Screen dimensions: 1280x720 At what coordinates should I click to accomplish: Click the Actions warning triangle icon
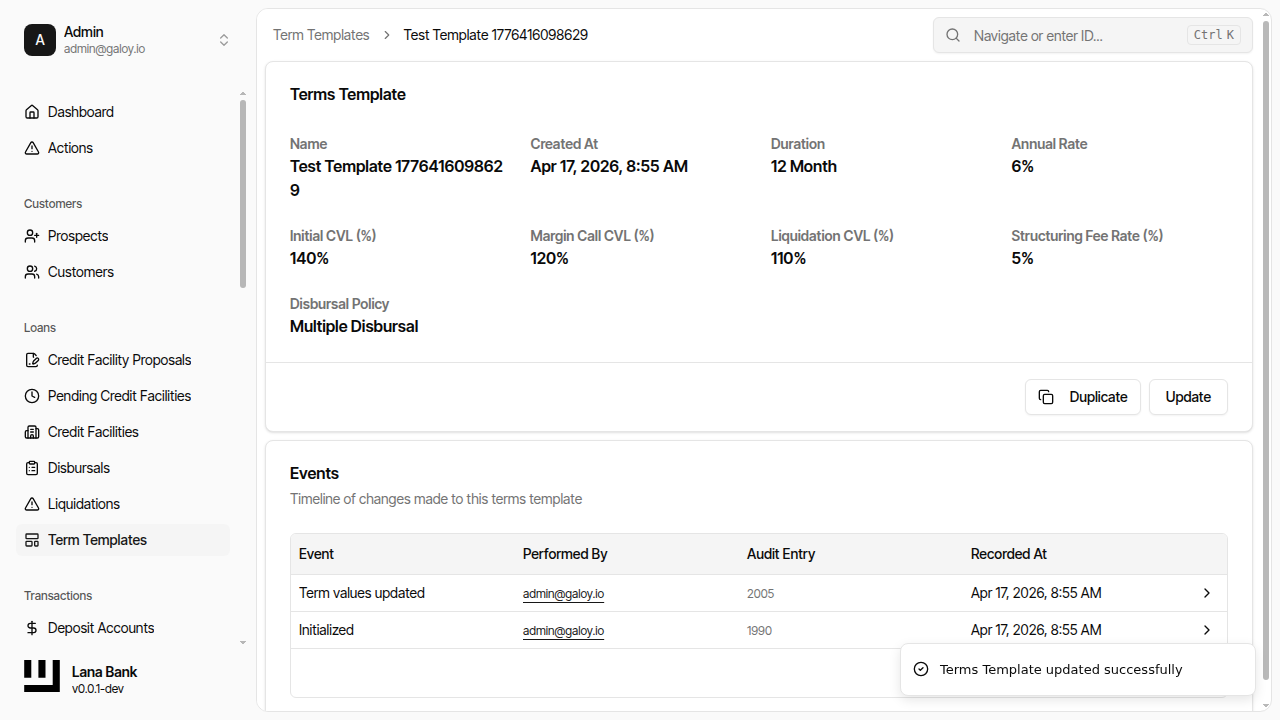(x=32, y=148)
